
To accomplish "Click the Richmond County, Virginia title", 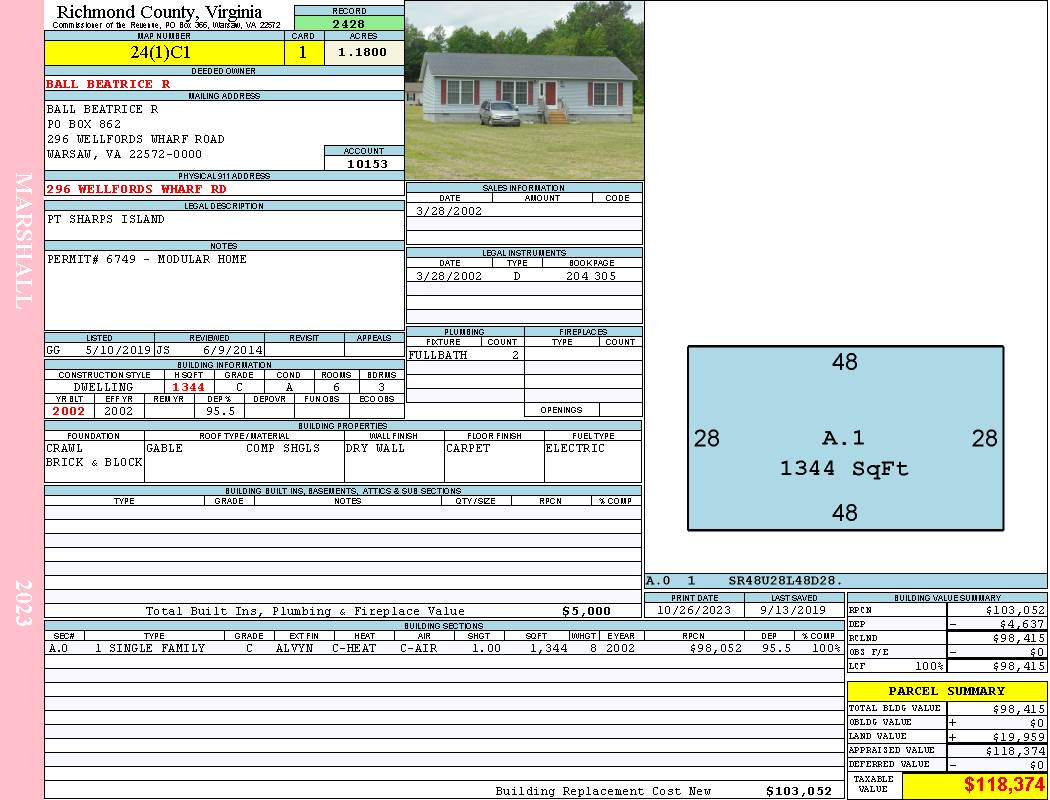I will pos(159,12).
